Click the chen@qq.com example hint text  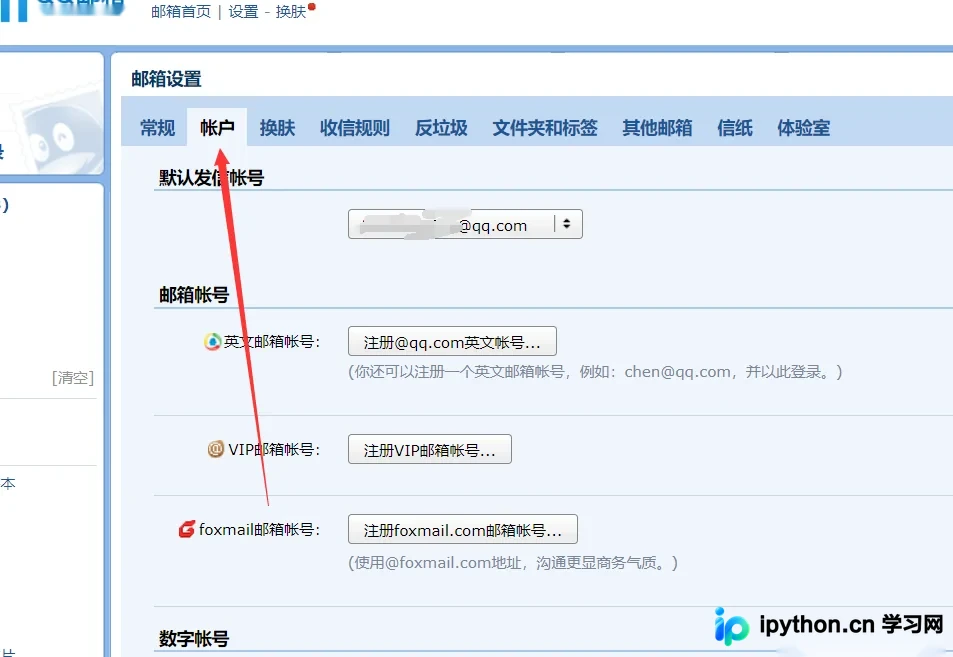tap(595, 371)
